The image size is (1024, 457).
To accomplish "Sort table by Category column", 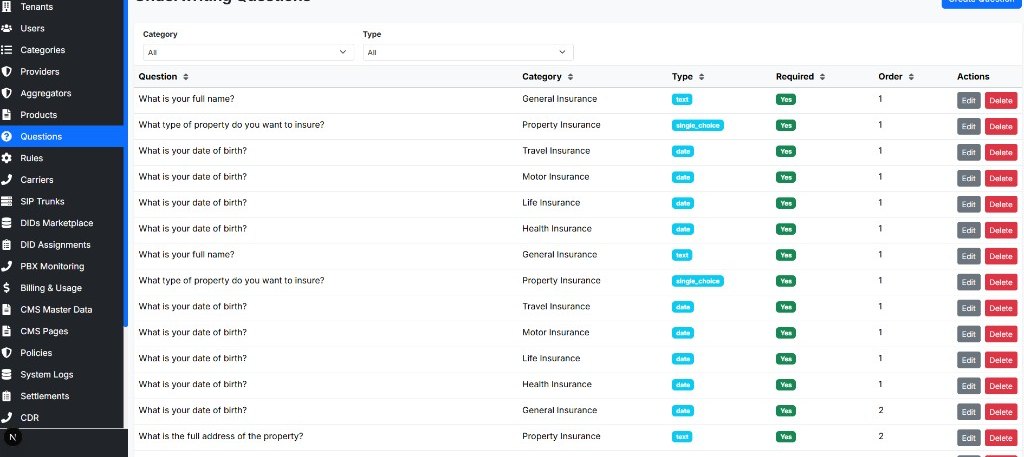I will tap(547, 76).
